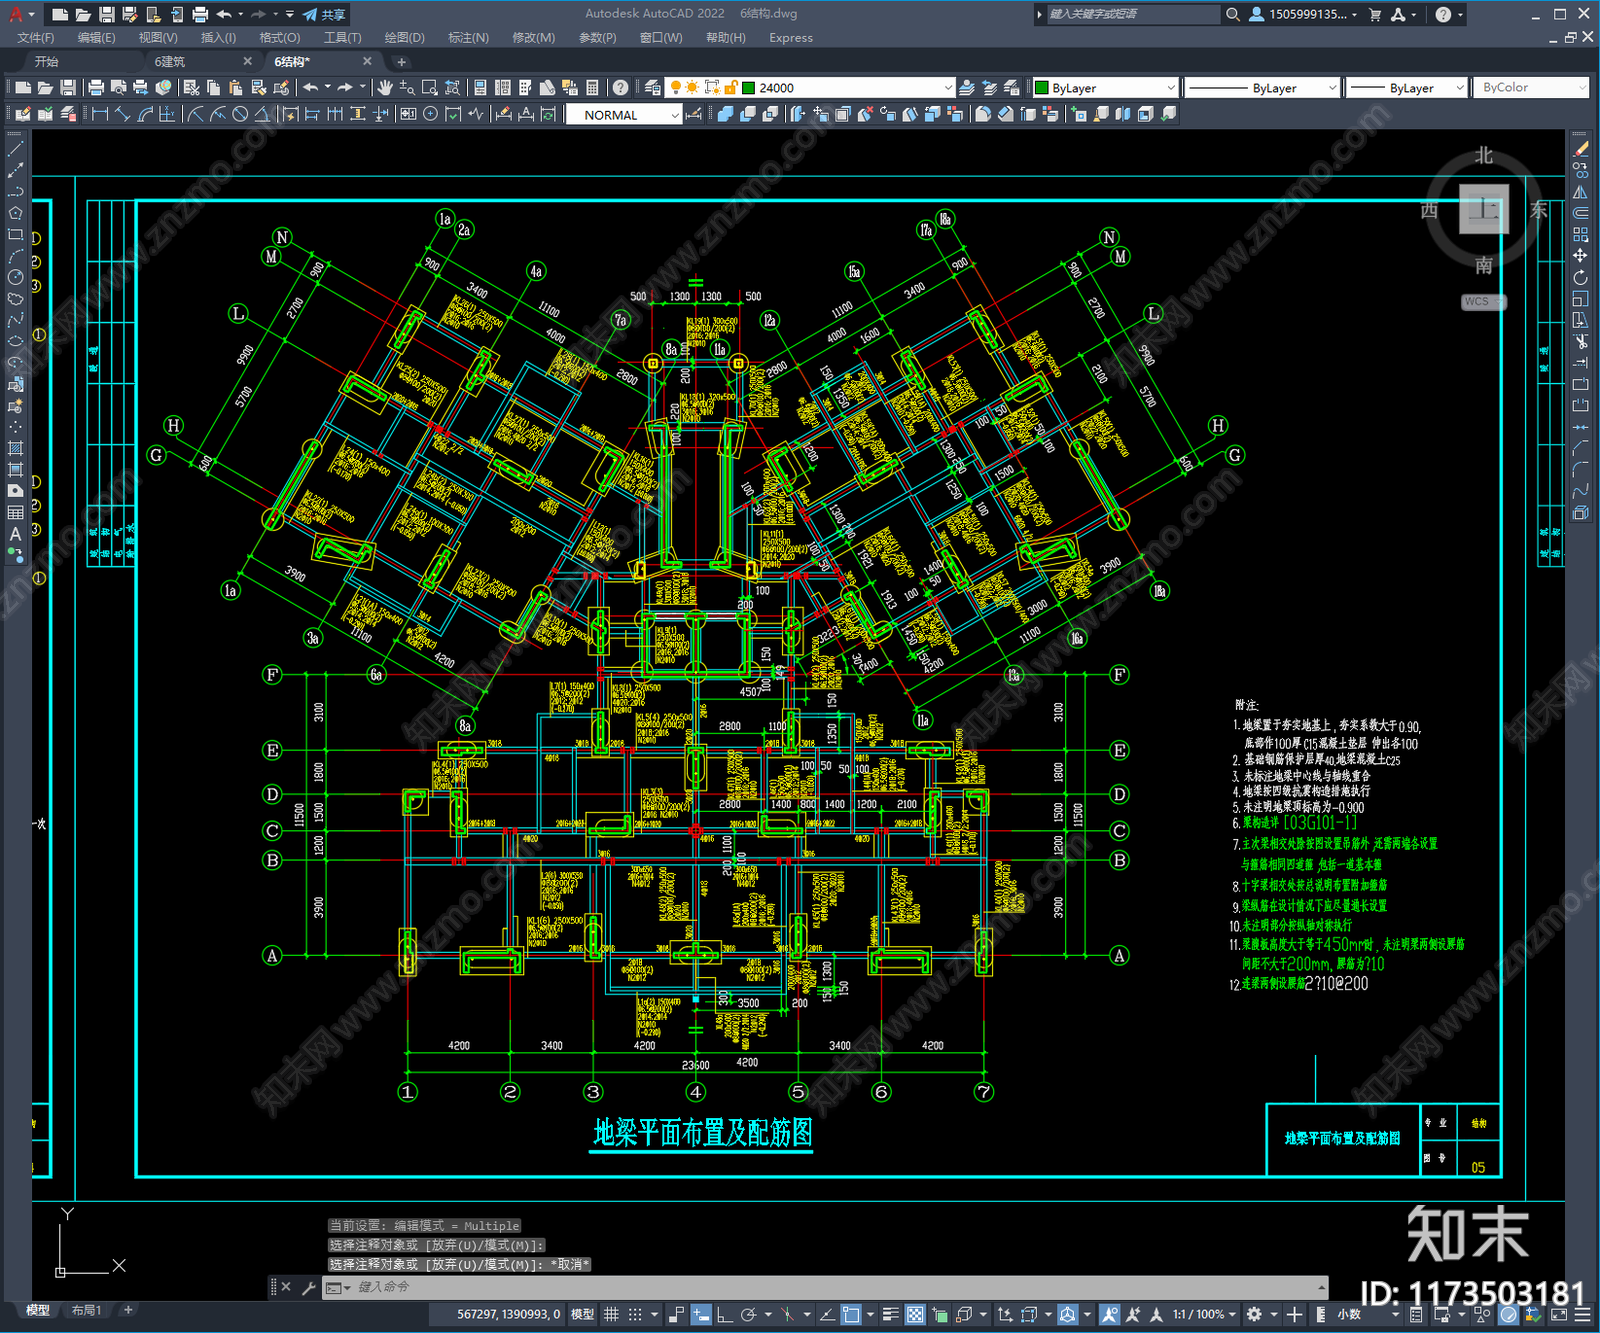Click the 上 face of the ViewCube
Screen dimensions: 1600x1333
1484,209
